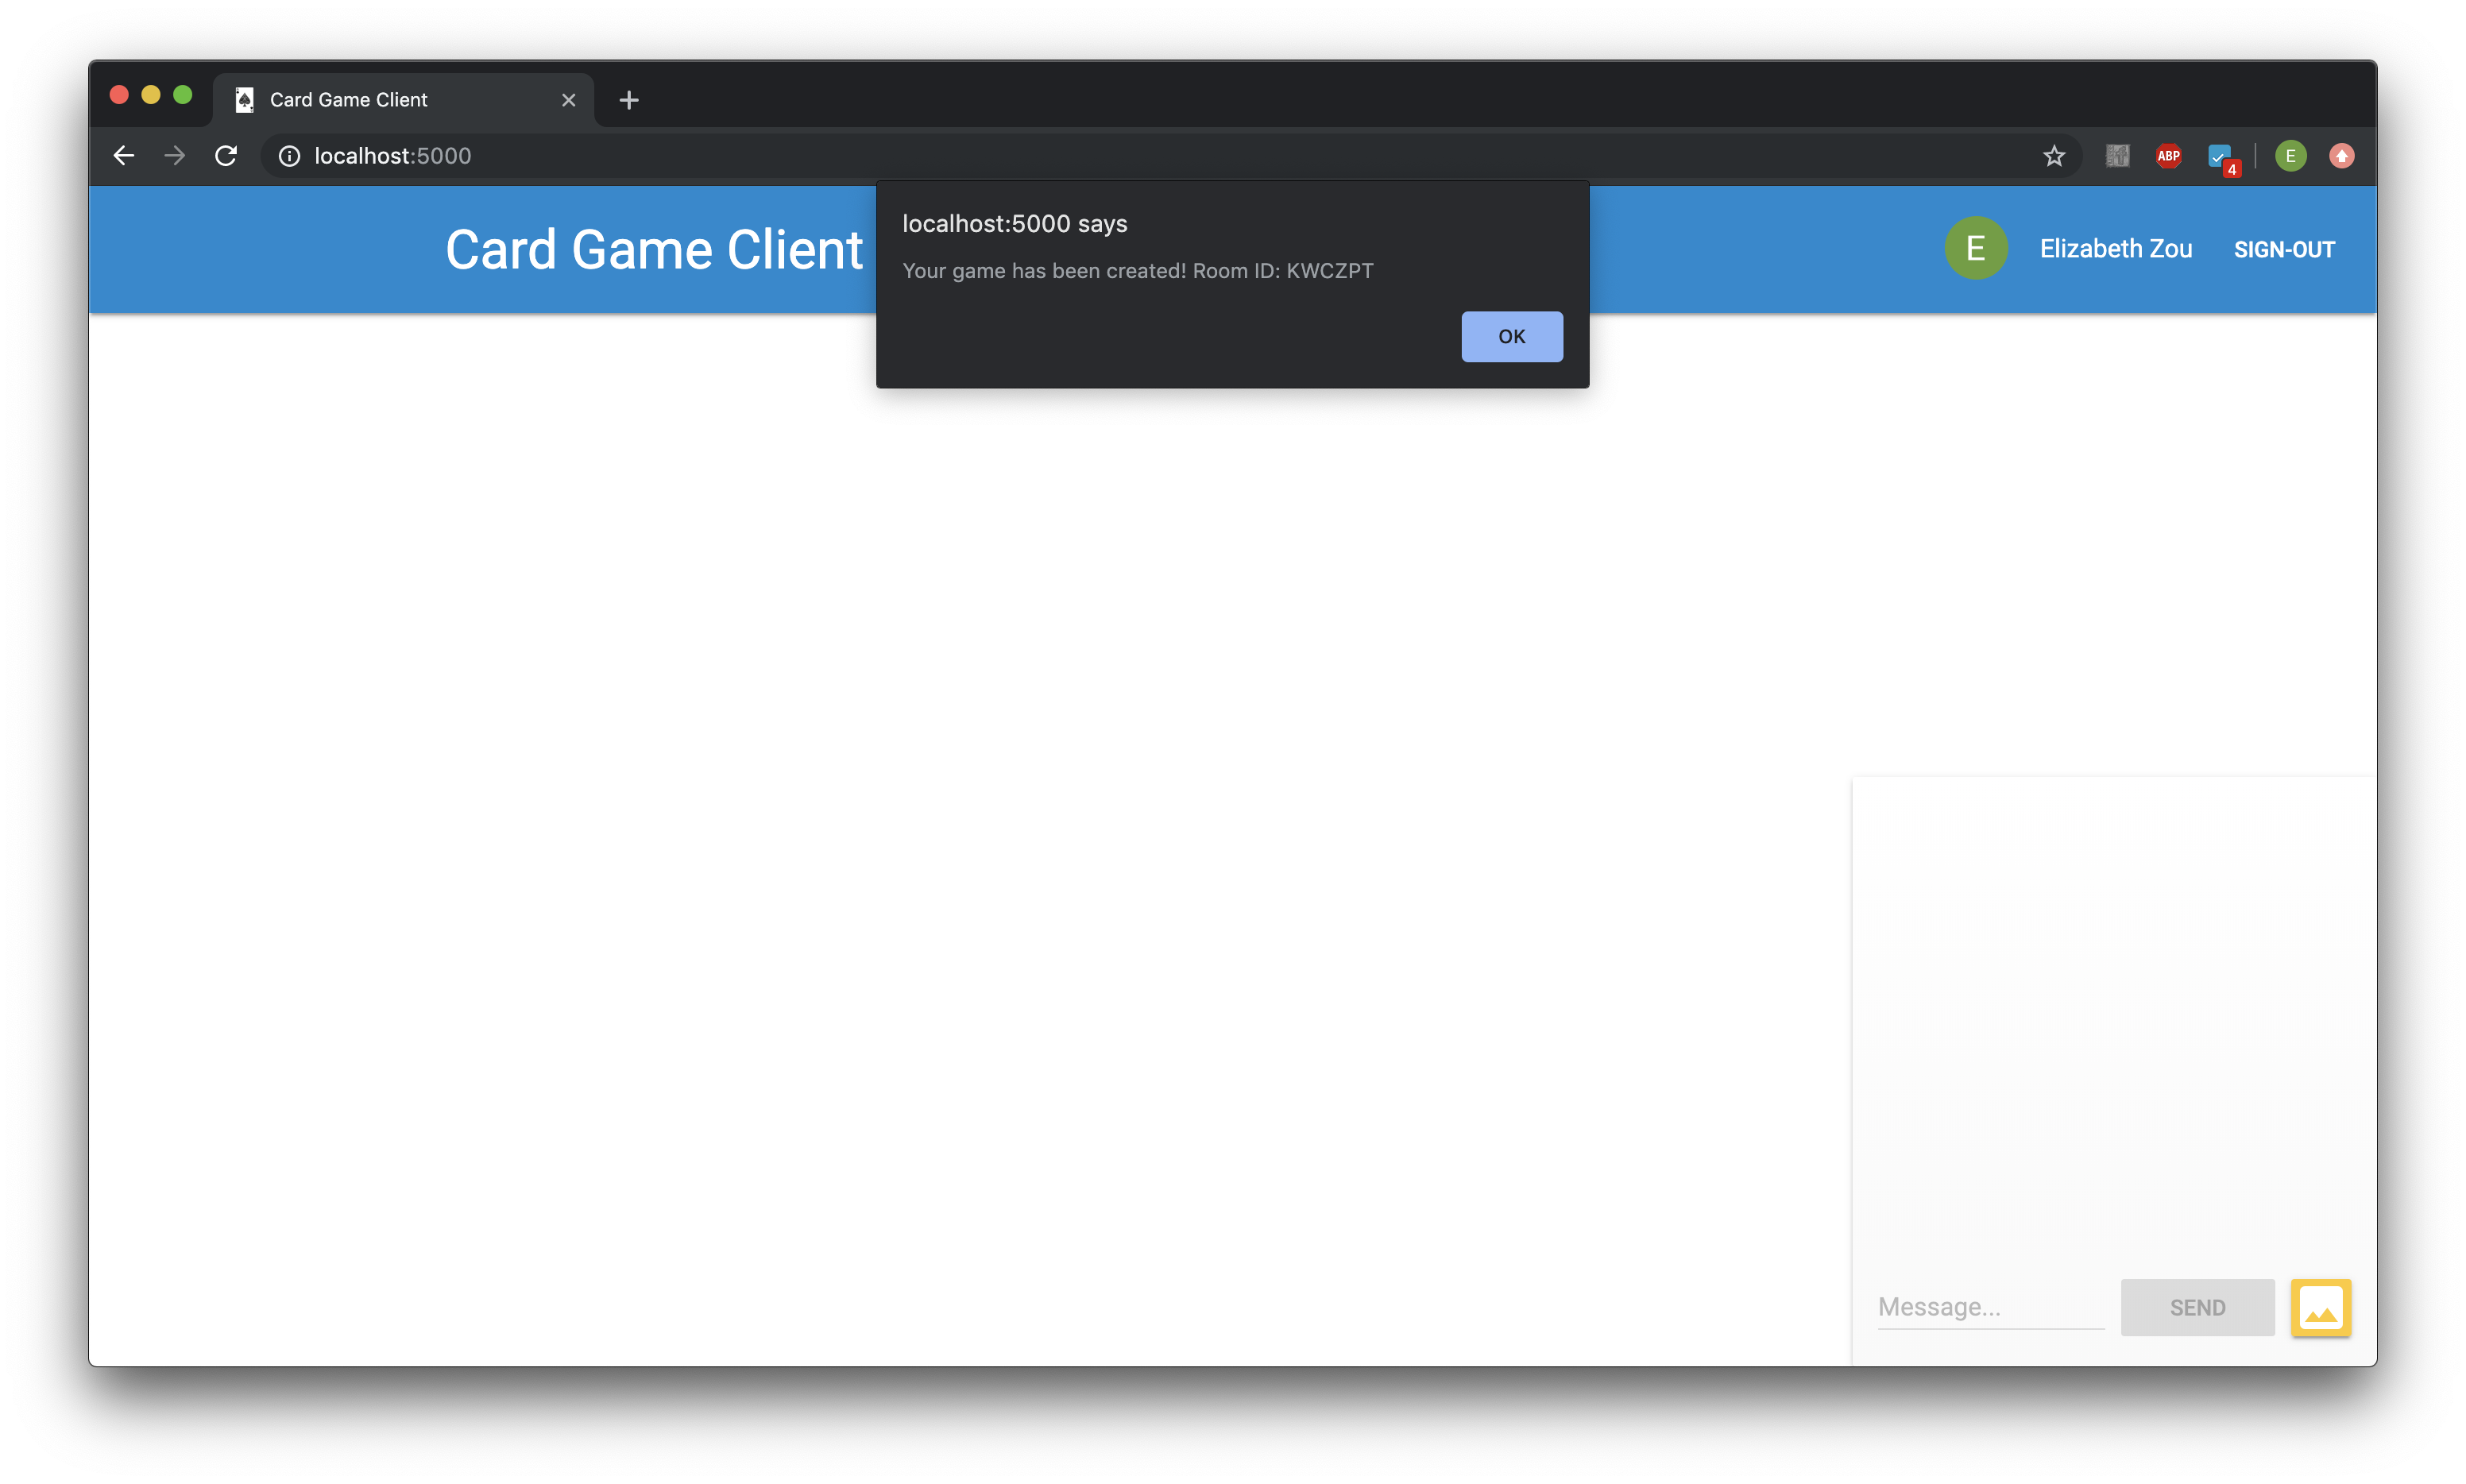Click the Elizabeth Zou username
This screenshot has height=1484, width=2466.
pos(2115,249)
